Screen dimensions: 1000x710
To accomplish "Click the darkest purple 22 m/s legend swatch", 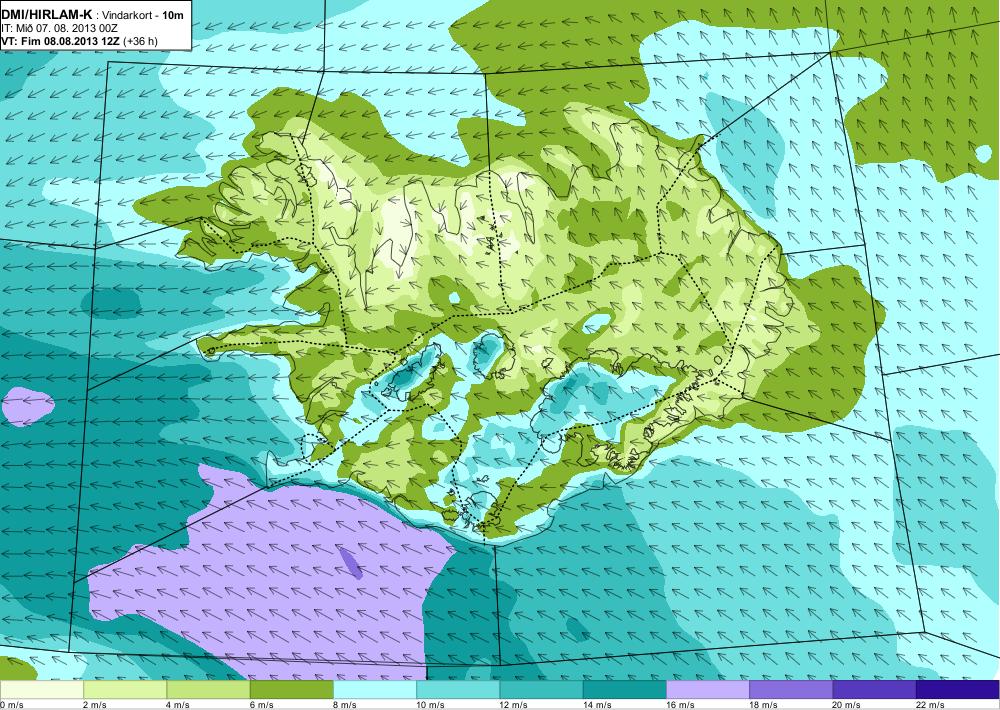I will 958,690.
